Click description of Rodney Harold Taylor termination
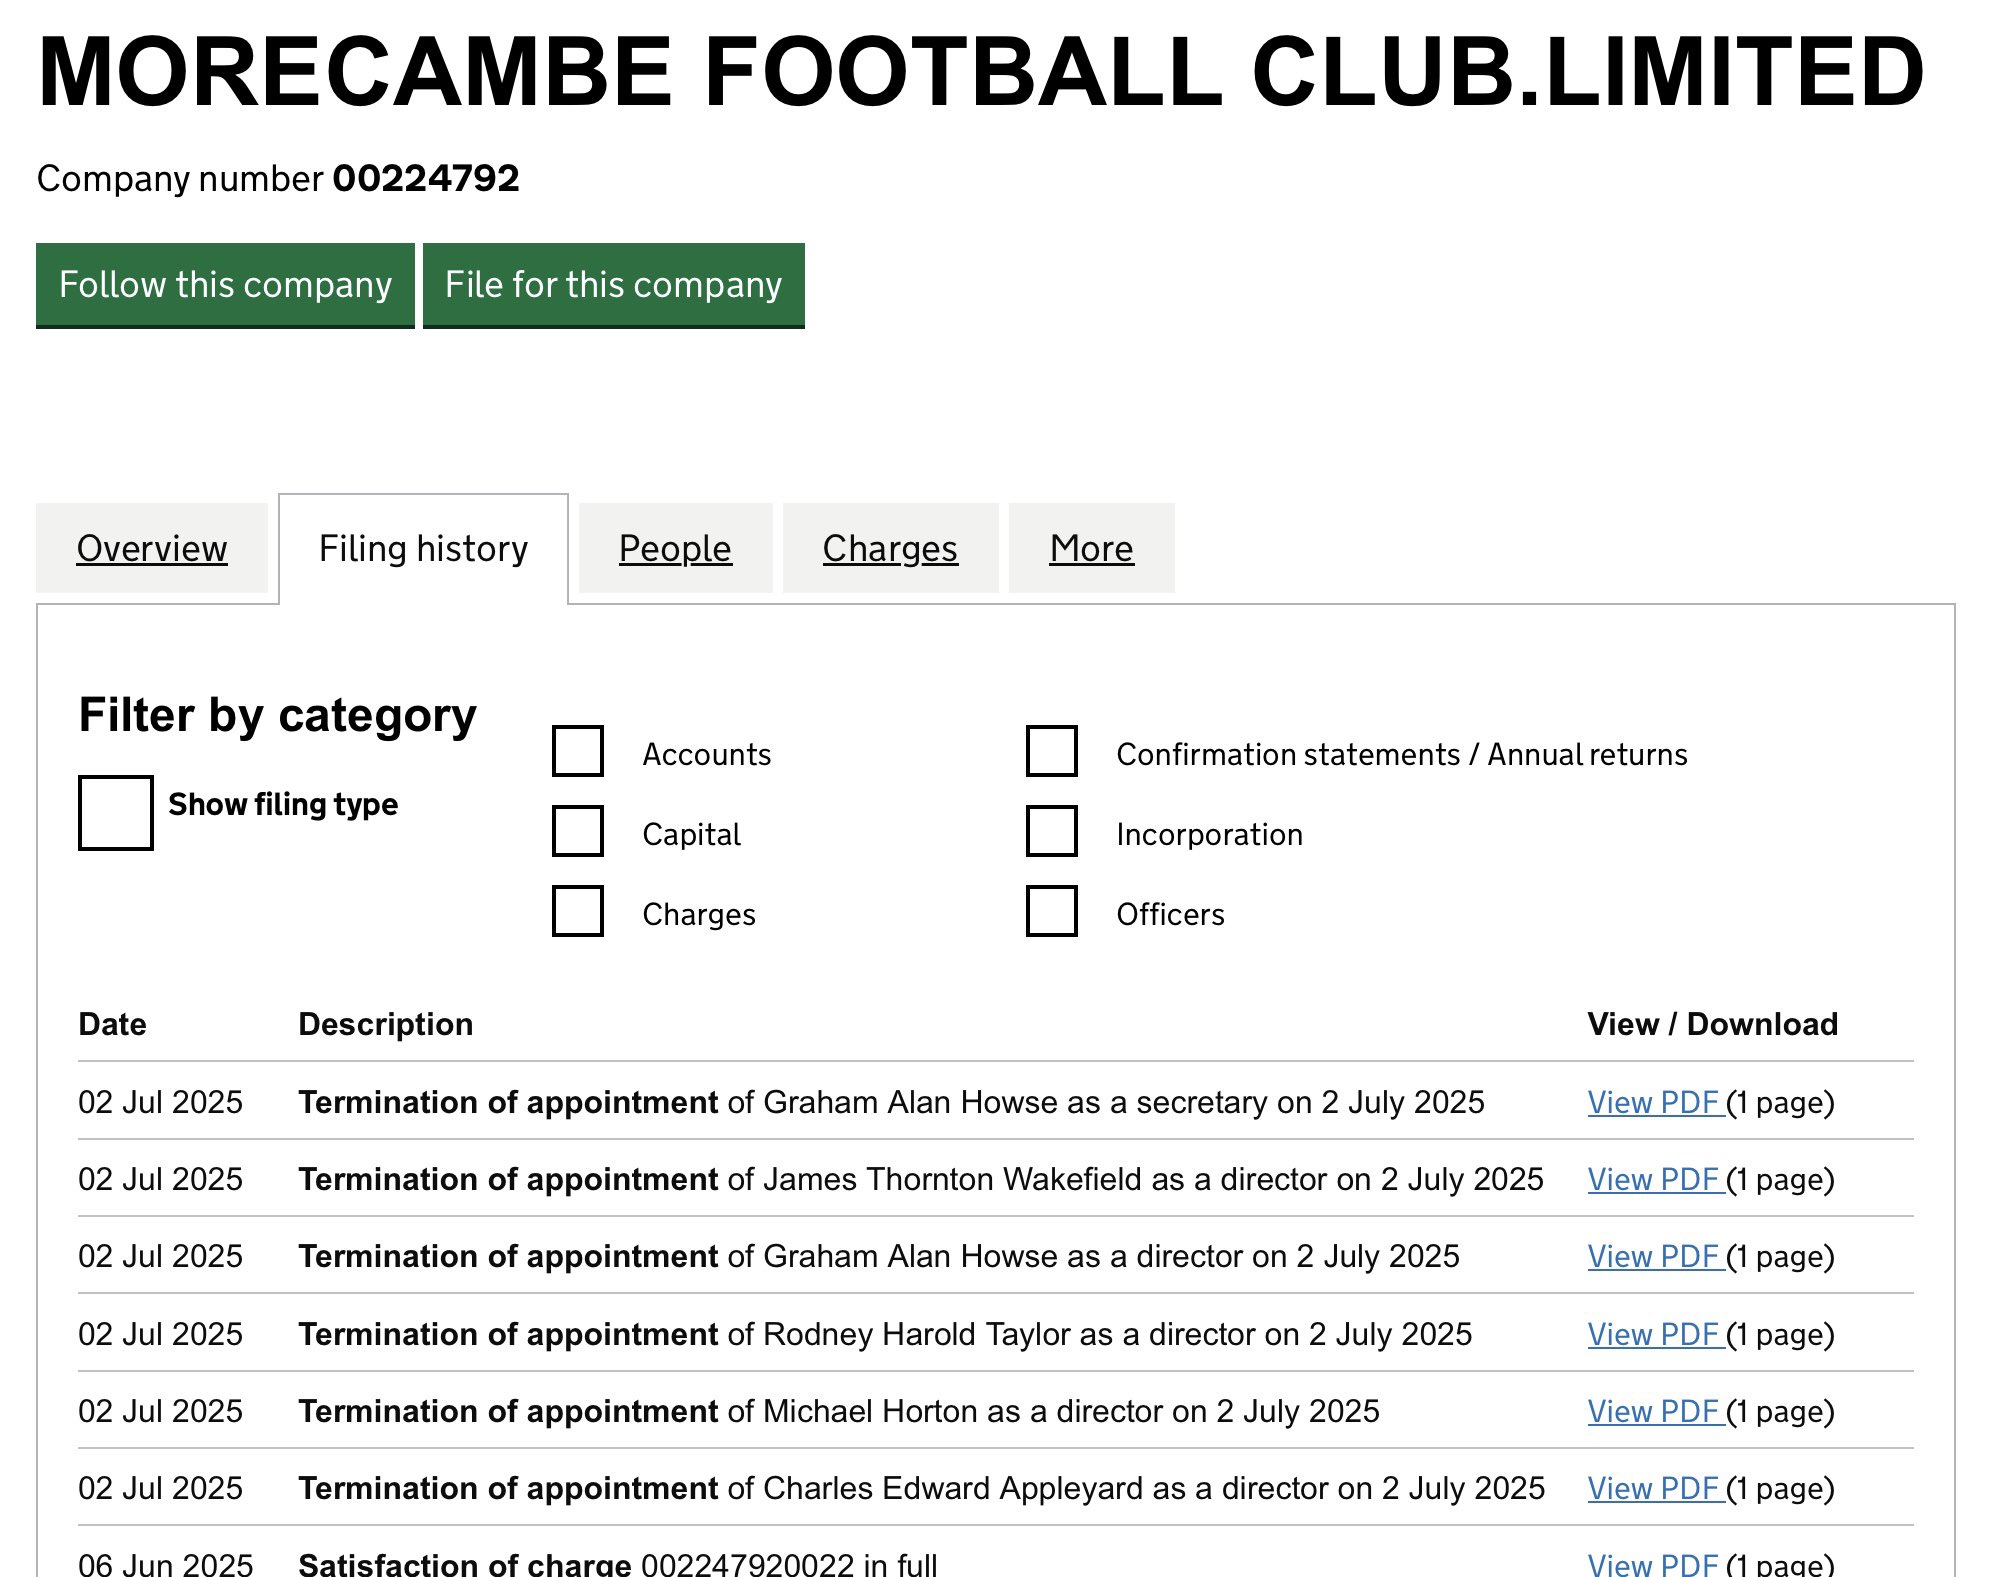Image resolution: width=2000 pixels, height=1577 pixels. [x=885, y=1334]
